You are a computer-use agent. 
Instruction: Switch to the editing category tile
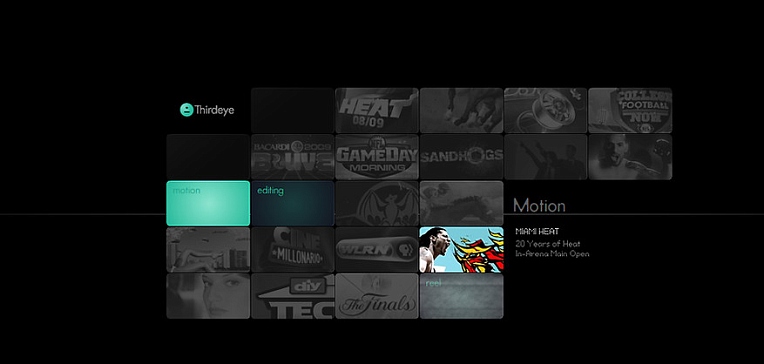292,203
